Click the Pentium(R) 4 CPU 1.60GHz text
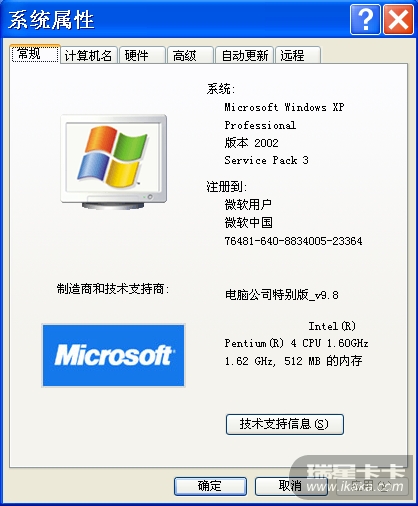Screen dimensions: 418x506 [x=296, y=343]
